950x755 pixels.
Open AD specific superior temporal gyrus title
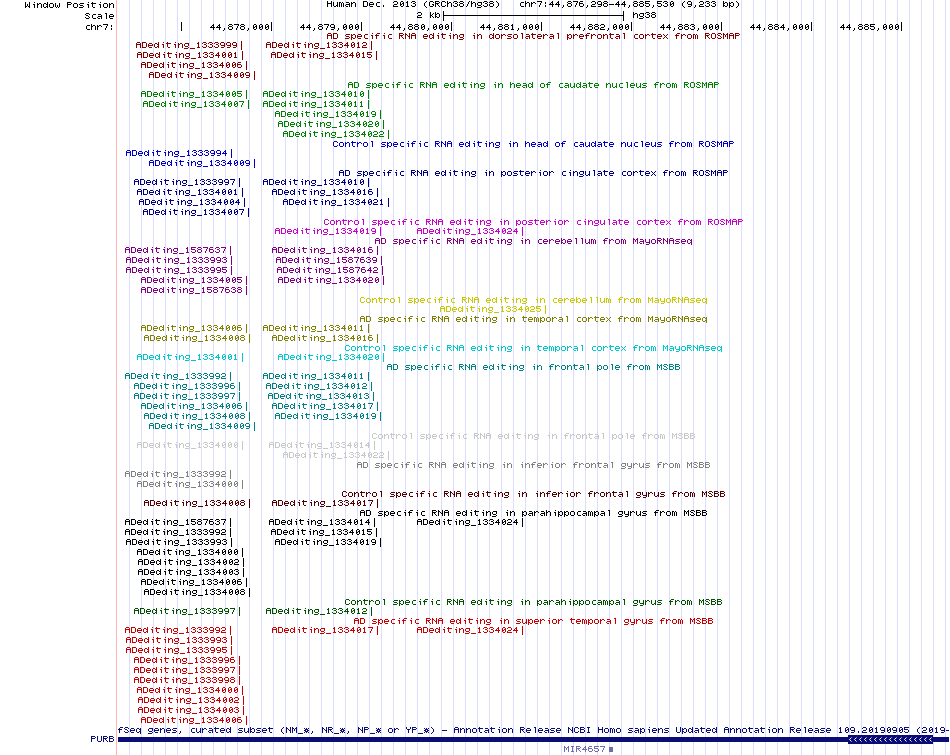point(533,621)
